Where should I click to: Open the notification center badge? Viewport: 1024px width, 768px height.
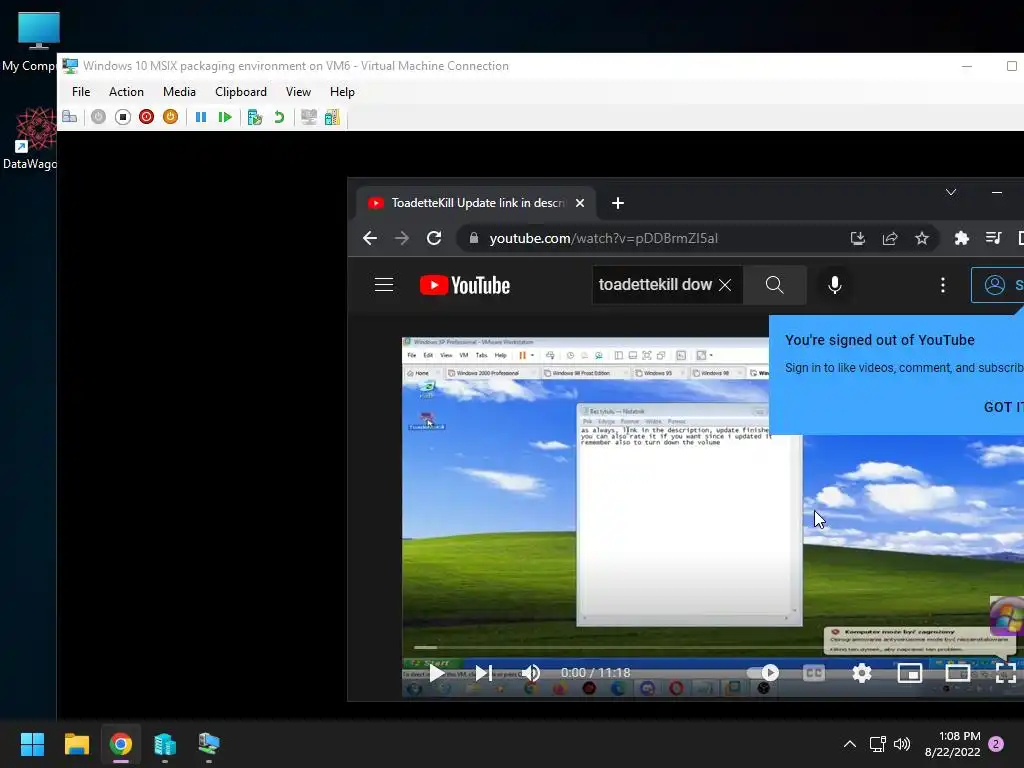click(996, 744)
